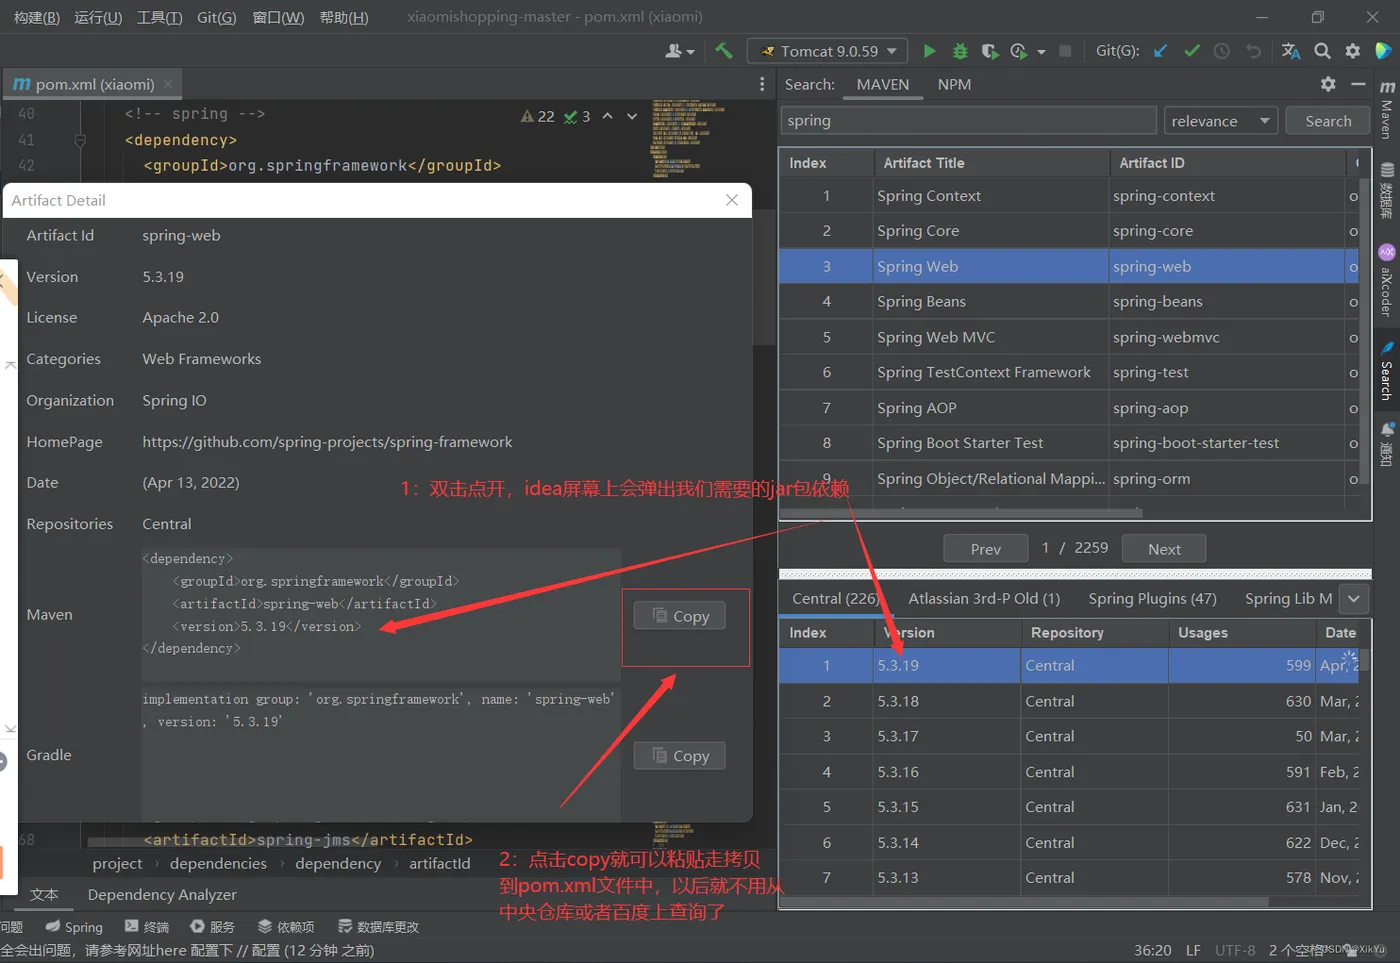Open the Help menu
1400x963 pixels.
(x=344, y=17)
